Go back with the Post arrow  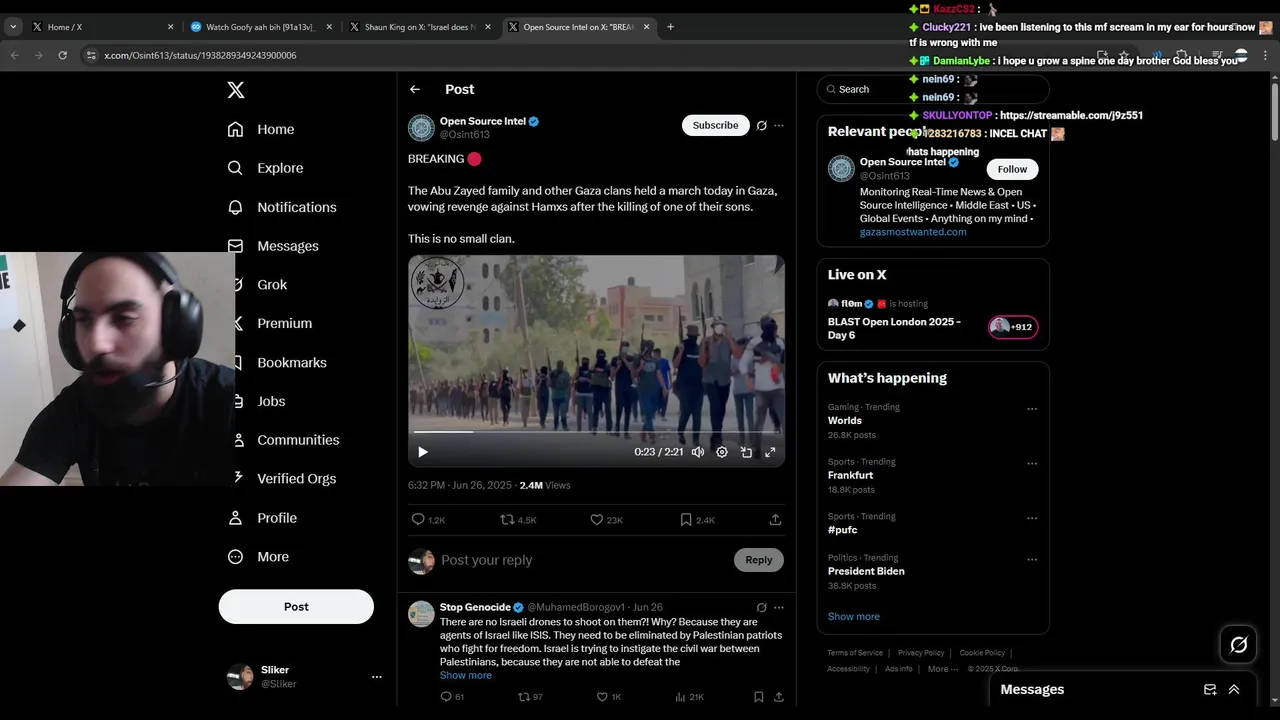pos(415,89)
